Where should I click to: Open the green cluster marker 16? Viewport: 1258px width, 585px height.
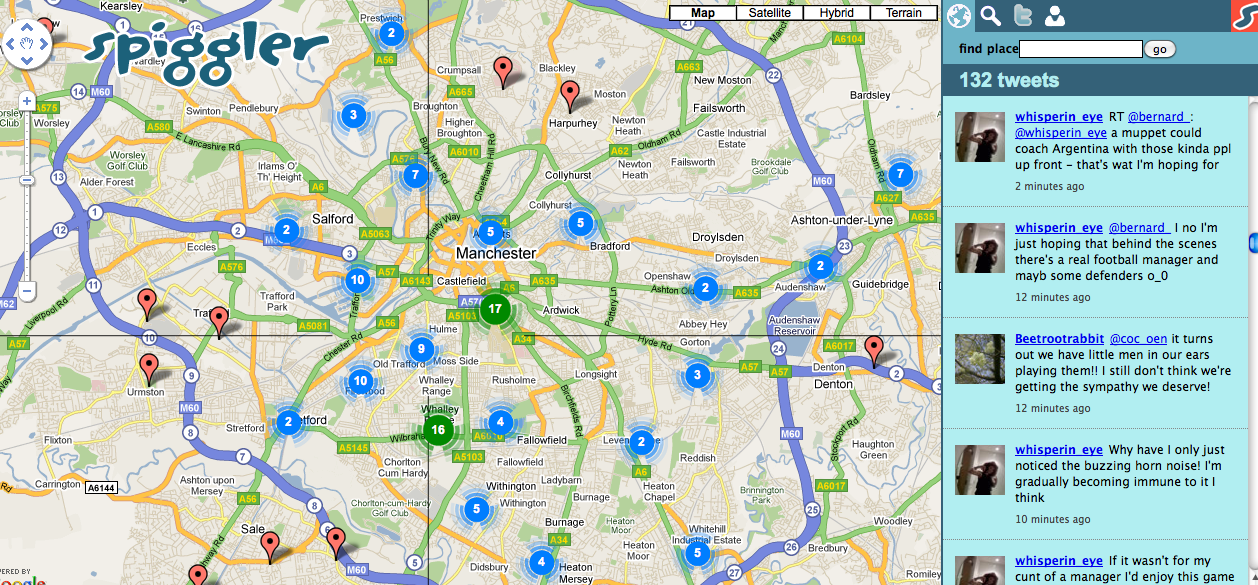coord(437,430)
